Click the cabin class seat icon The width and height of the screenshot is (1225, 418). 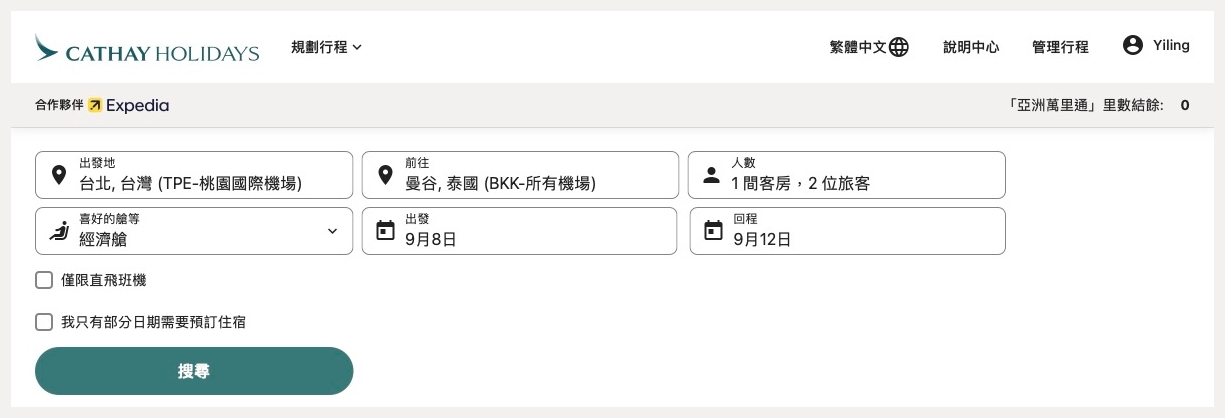point(58,231)
